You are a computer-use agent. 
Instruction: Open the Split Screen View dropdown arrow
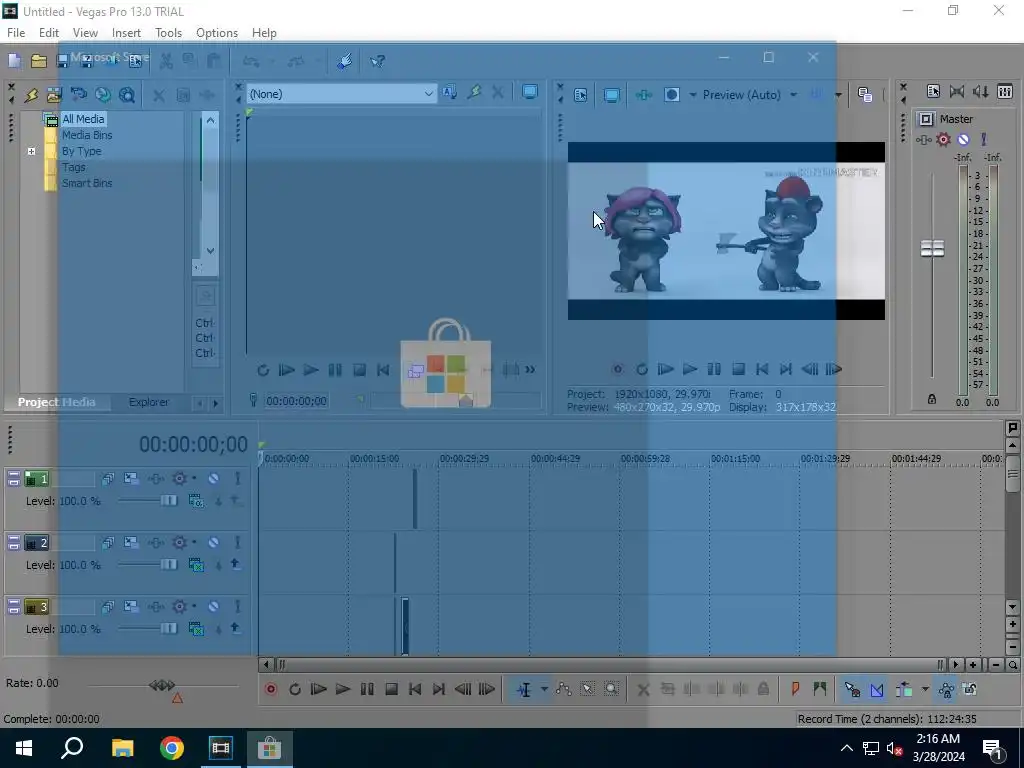point(693,95)
